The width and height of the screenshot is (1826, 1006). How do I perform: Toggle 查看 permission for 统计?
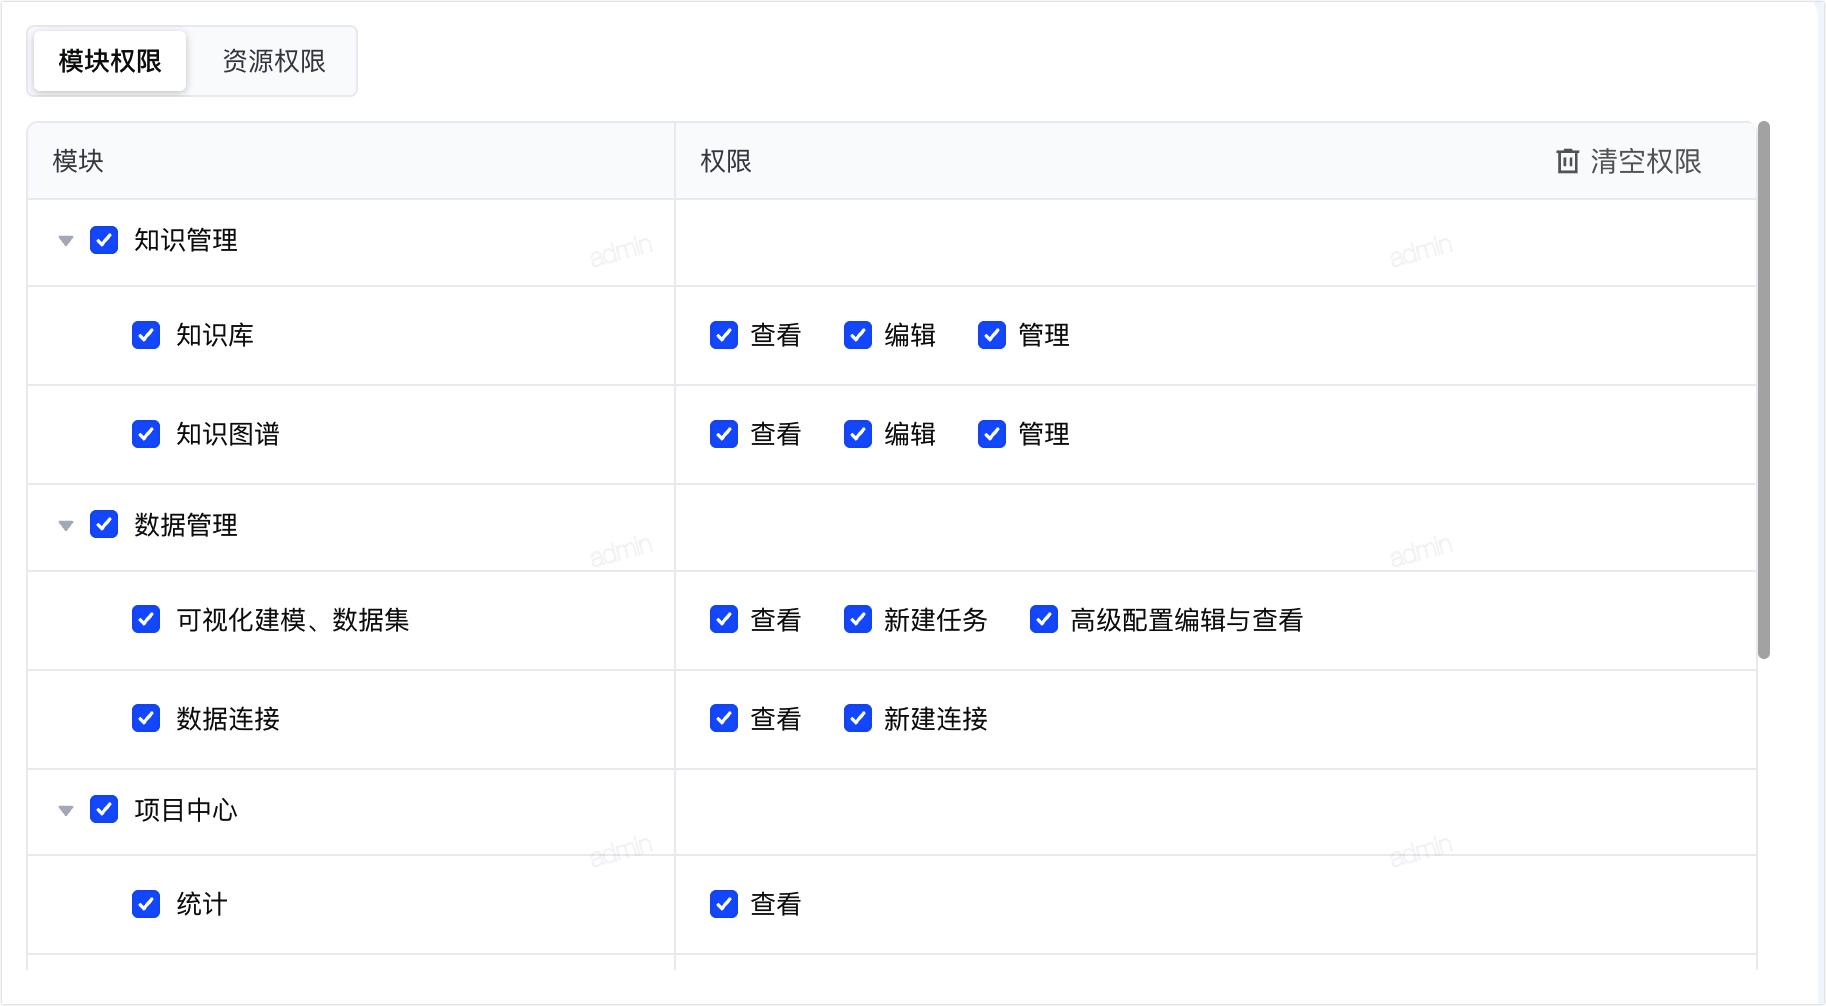tap(724, 904)
